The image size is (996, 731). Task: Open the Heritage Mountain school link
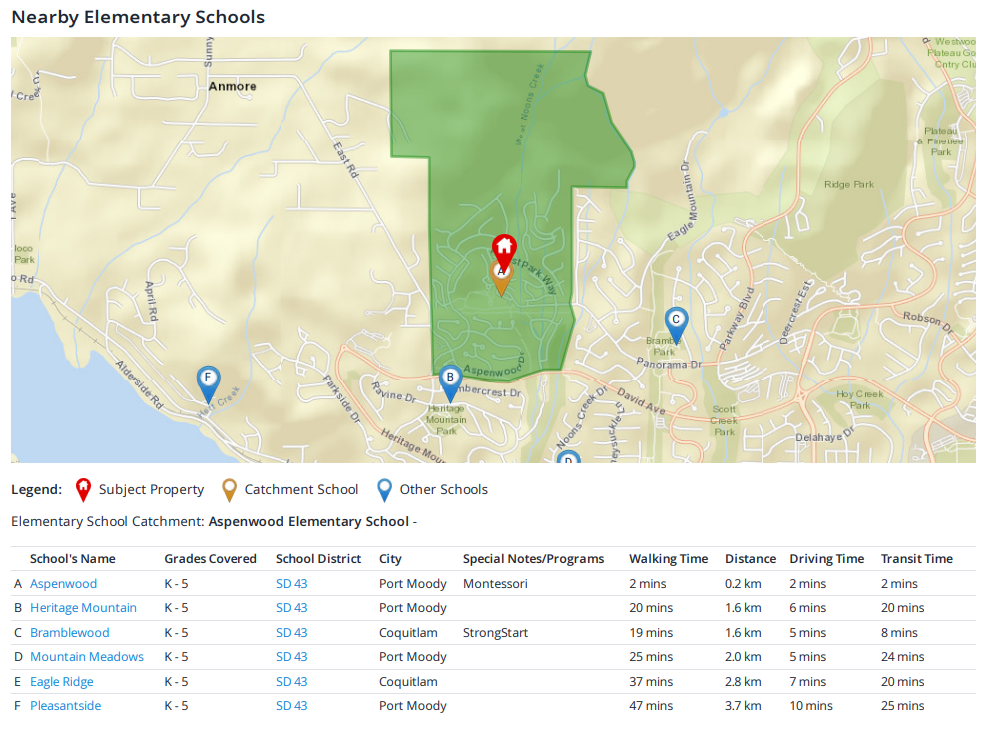(83, 608)
